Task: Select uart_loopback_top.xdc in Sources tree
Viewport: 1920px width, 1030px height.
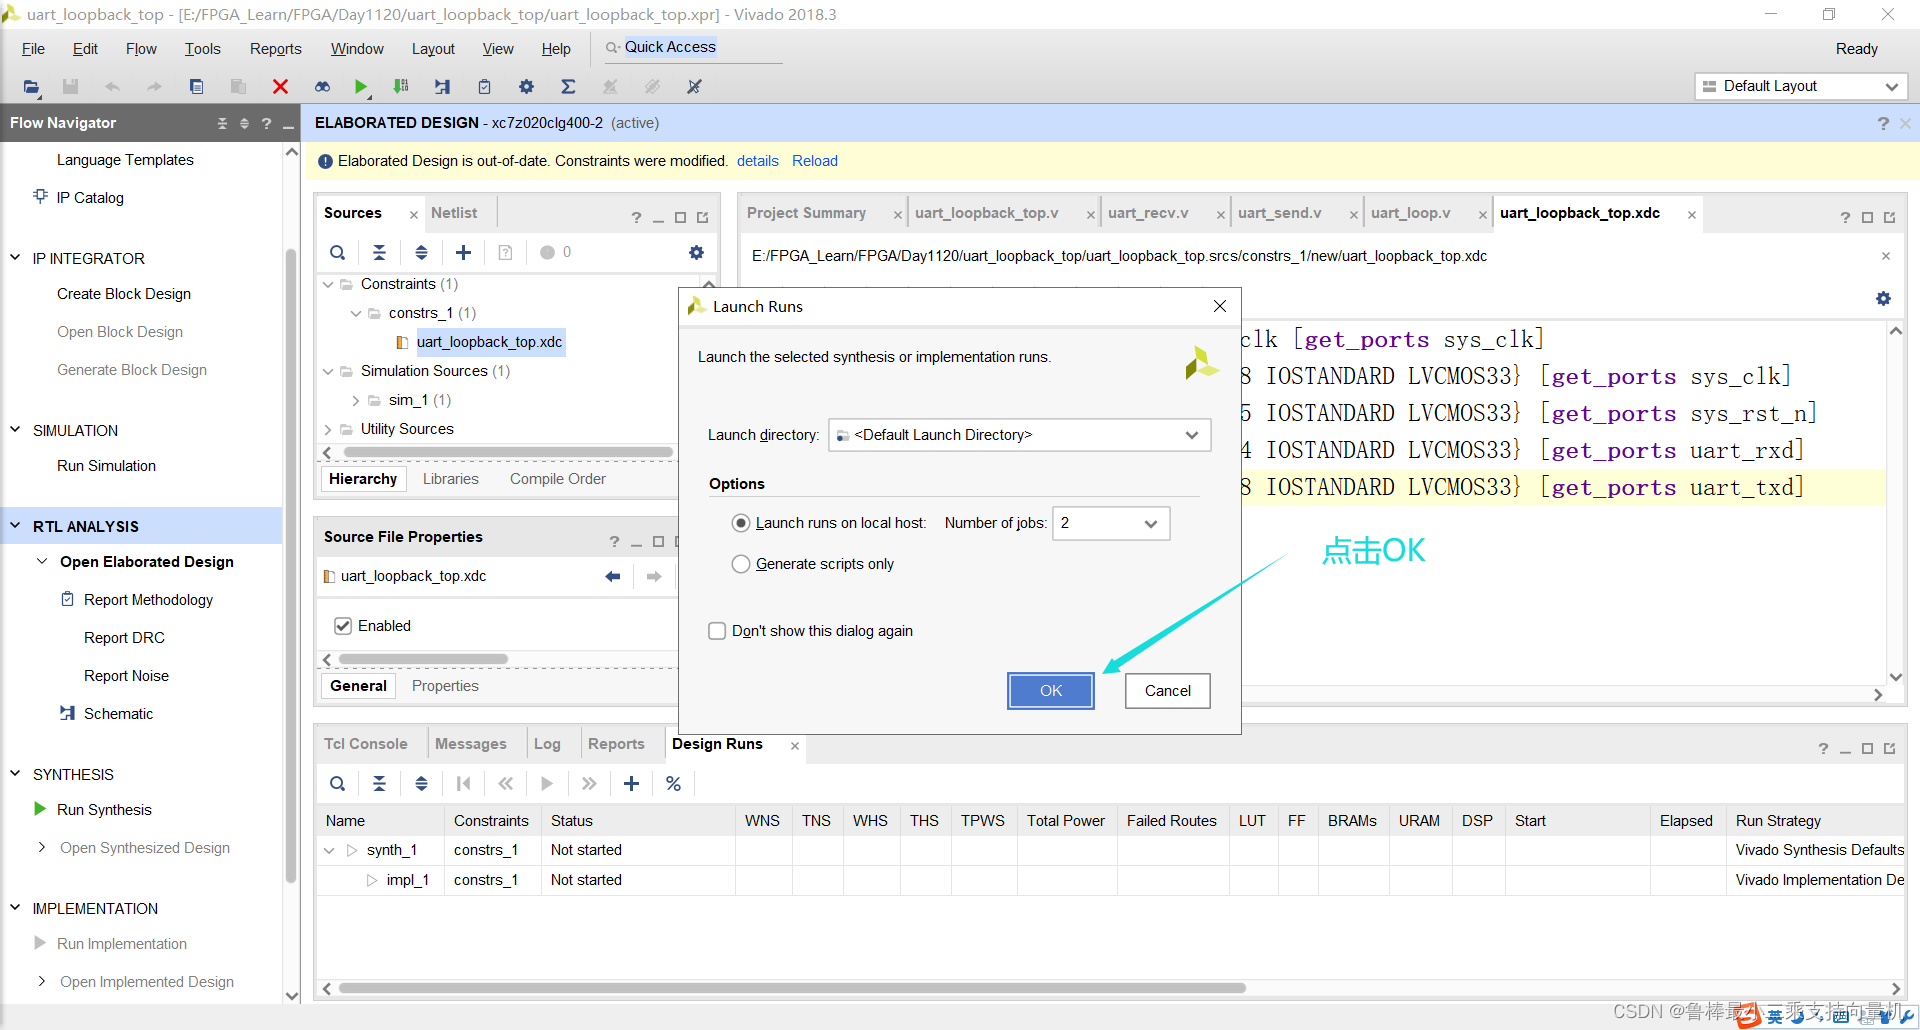Action: [x=489, y=342]
